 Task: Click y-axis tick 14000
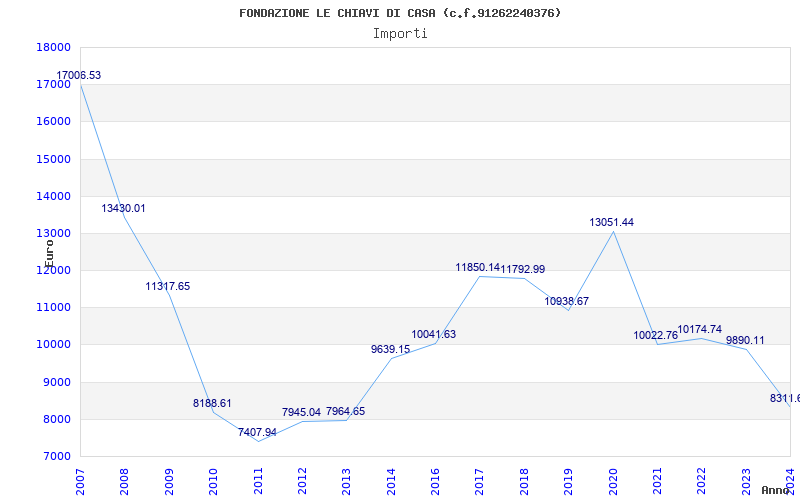click(53, 196)
